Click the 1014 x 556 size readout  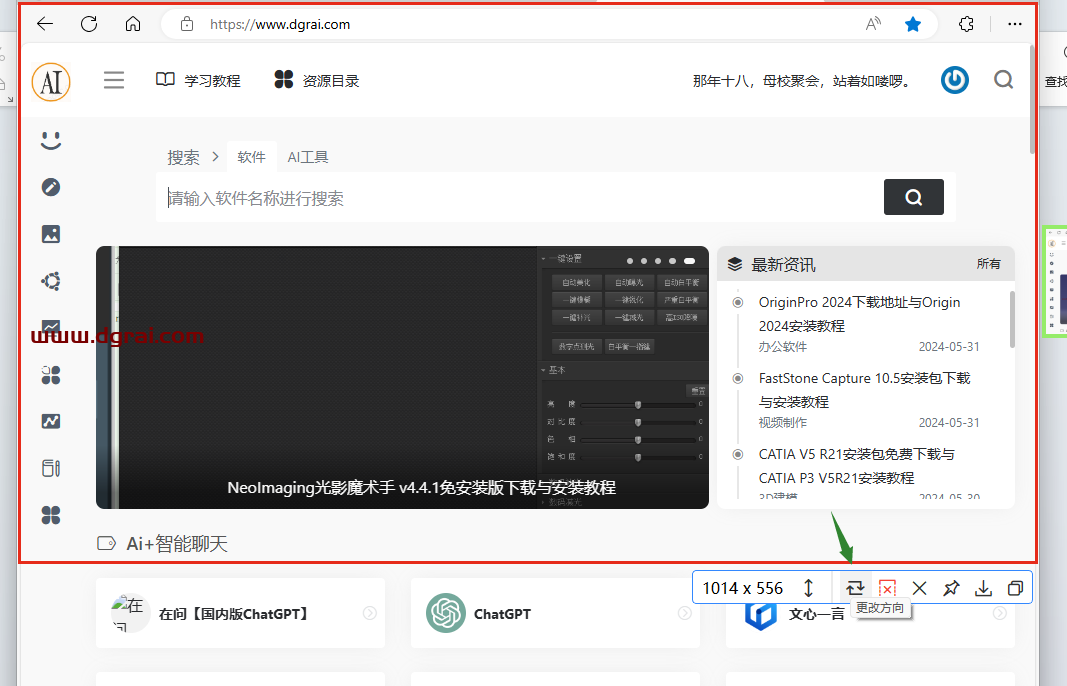742,588
